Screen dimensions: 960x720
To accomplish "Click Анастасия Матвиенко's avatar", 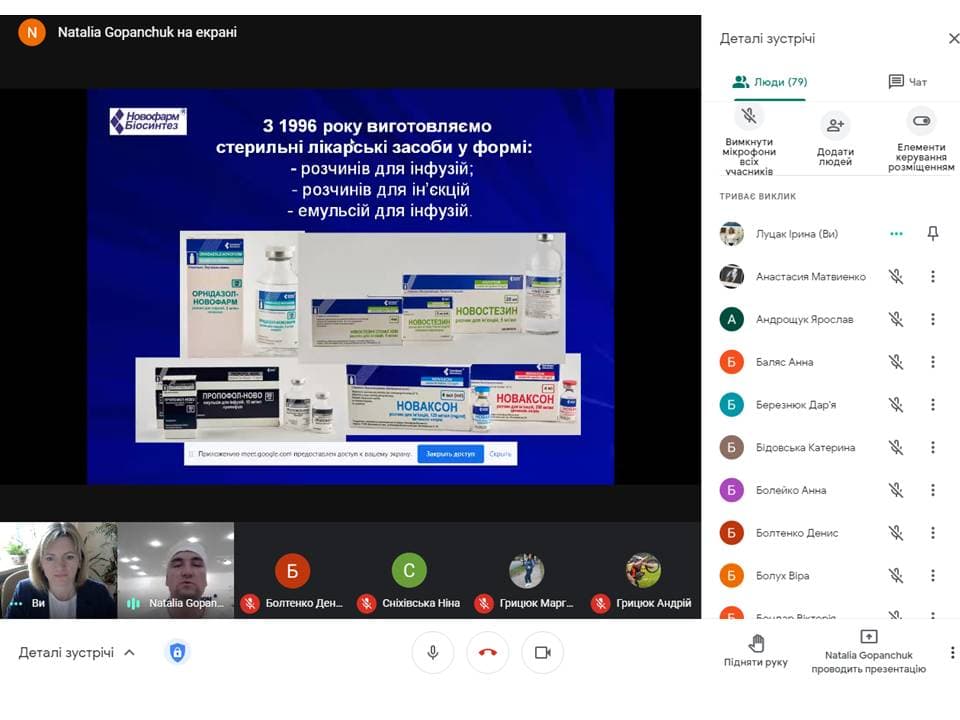I will (731, 277).
